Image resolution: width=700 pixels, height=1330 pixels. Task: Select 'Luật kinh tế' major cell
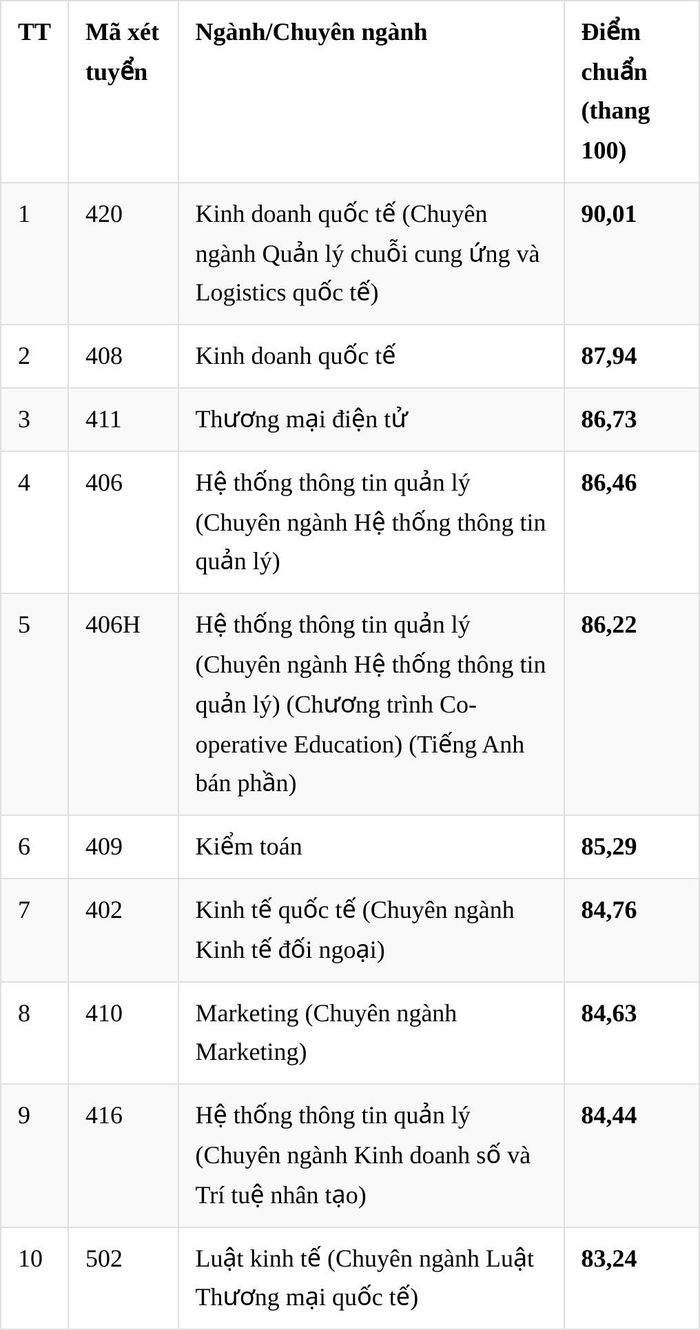371,1278
